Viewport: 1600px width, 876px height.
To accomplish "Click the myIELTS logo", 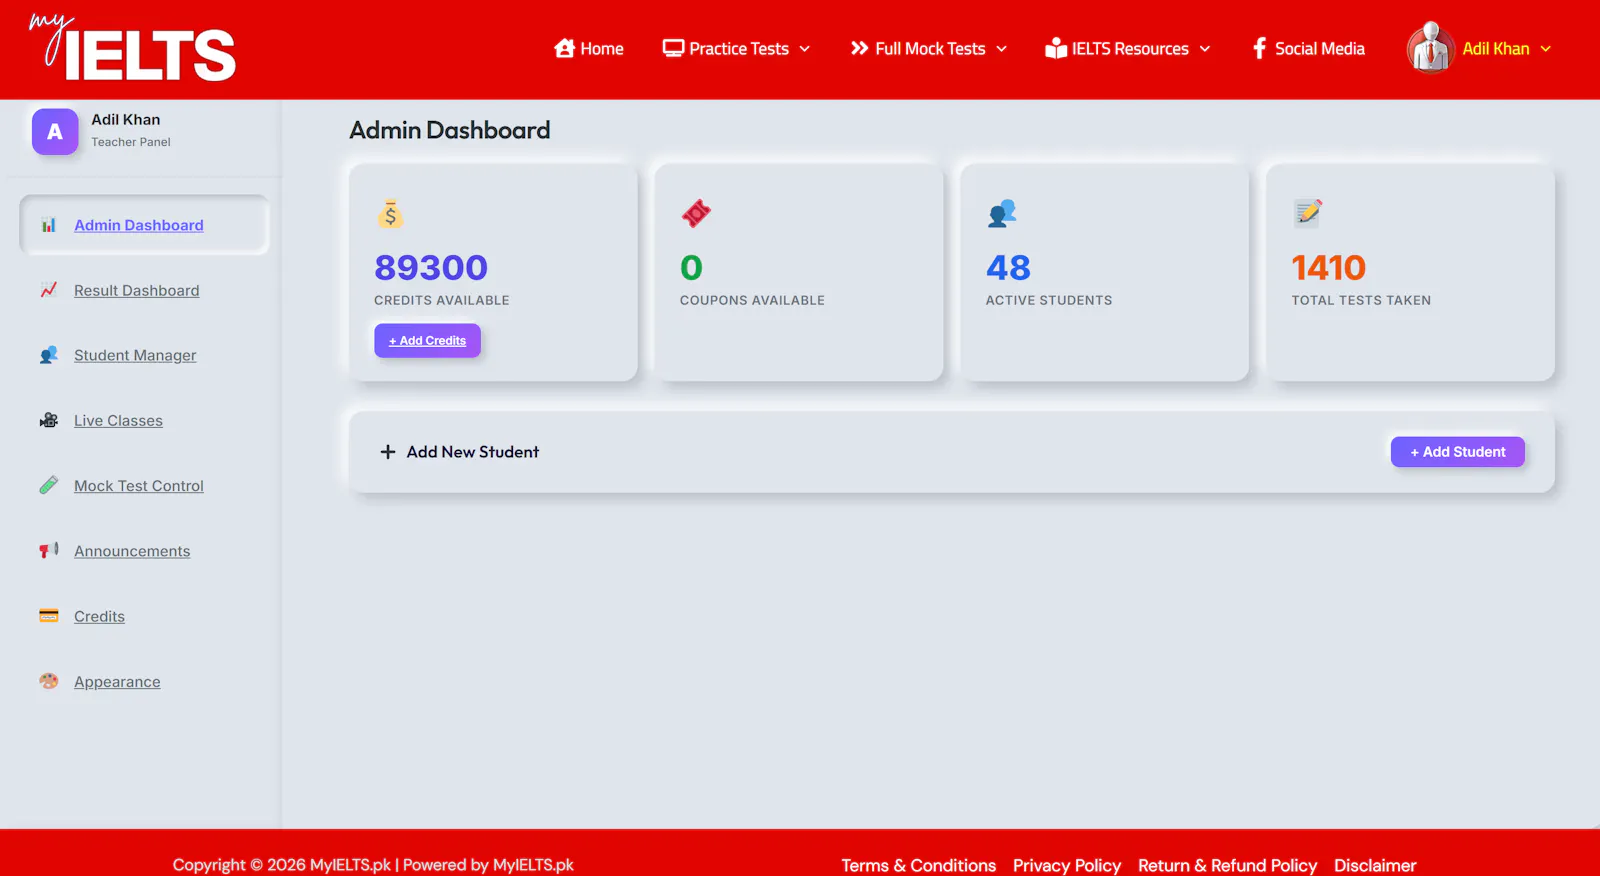I will pyautogui.click(x=133, y=47).
